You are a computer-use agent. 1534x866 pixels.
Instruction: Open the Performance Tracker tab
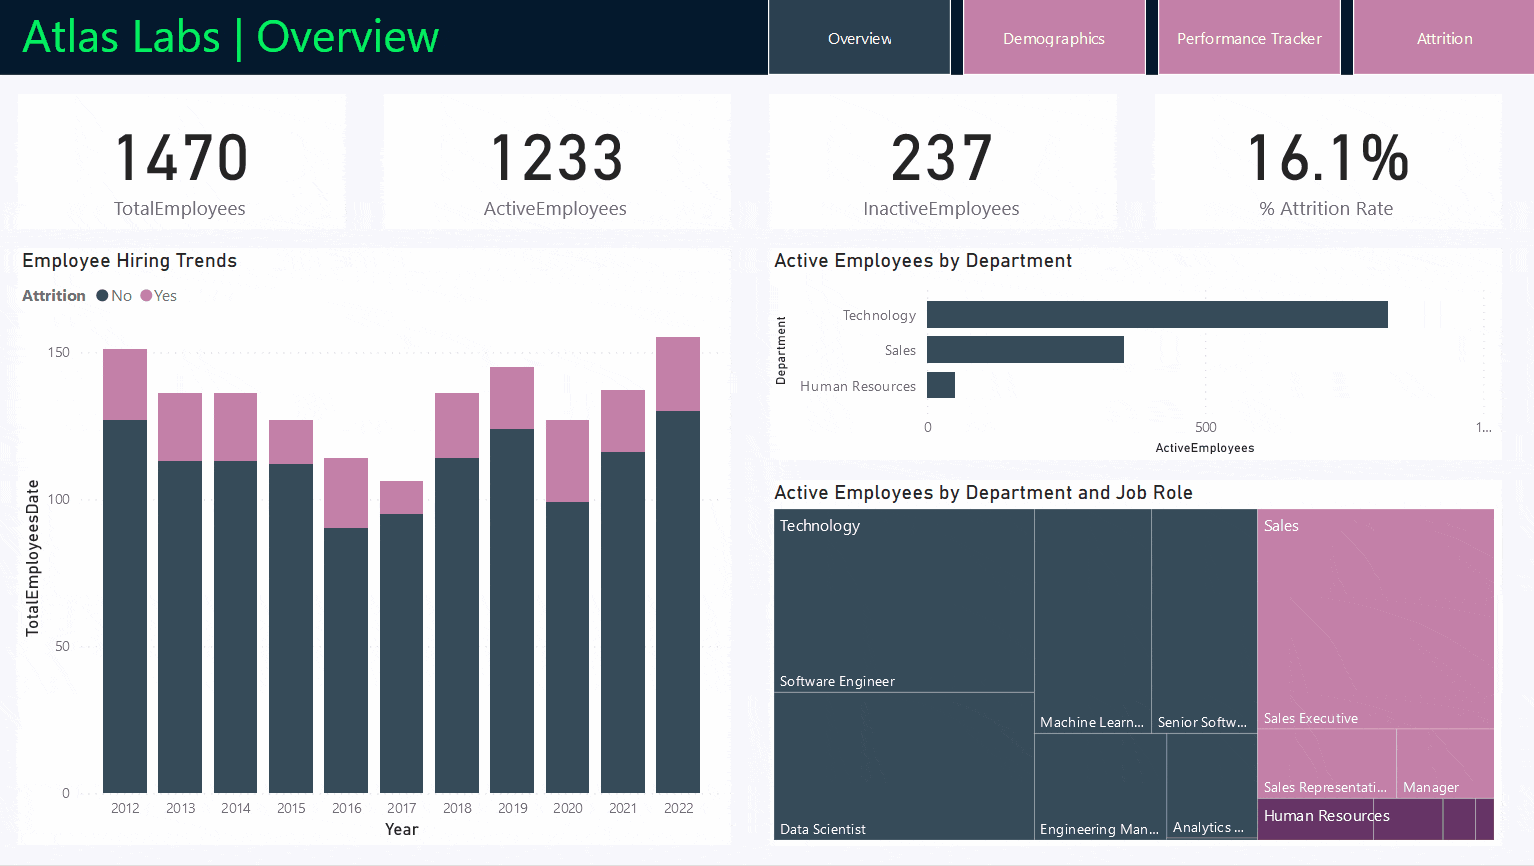pos(1248,37)
